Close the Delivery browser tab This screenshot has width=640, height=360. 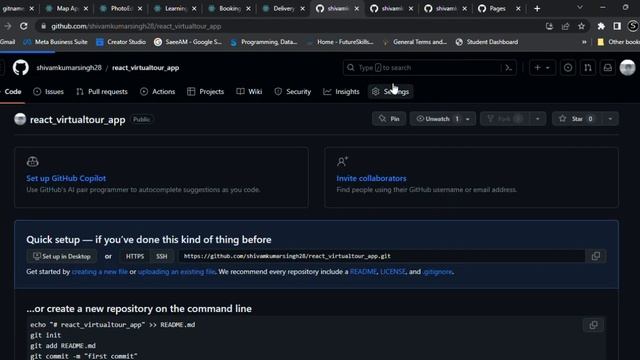[x=302, y=9]
